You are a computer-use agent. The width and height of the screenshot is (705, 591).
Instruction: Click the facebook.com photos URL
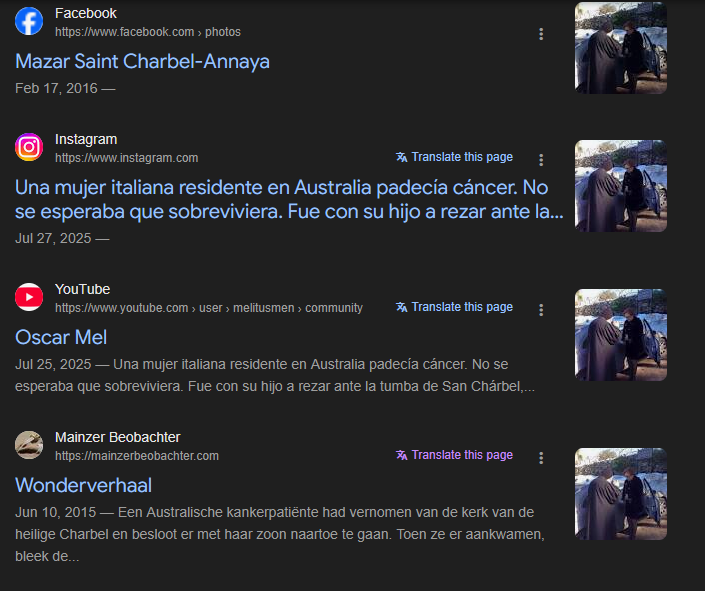pos(148,32)
